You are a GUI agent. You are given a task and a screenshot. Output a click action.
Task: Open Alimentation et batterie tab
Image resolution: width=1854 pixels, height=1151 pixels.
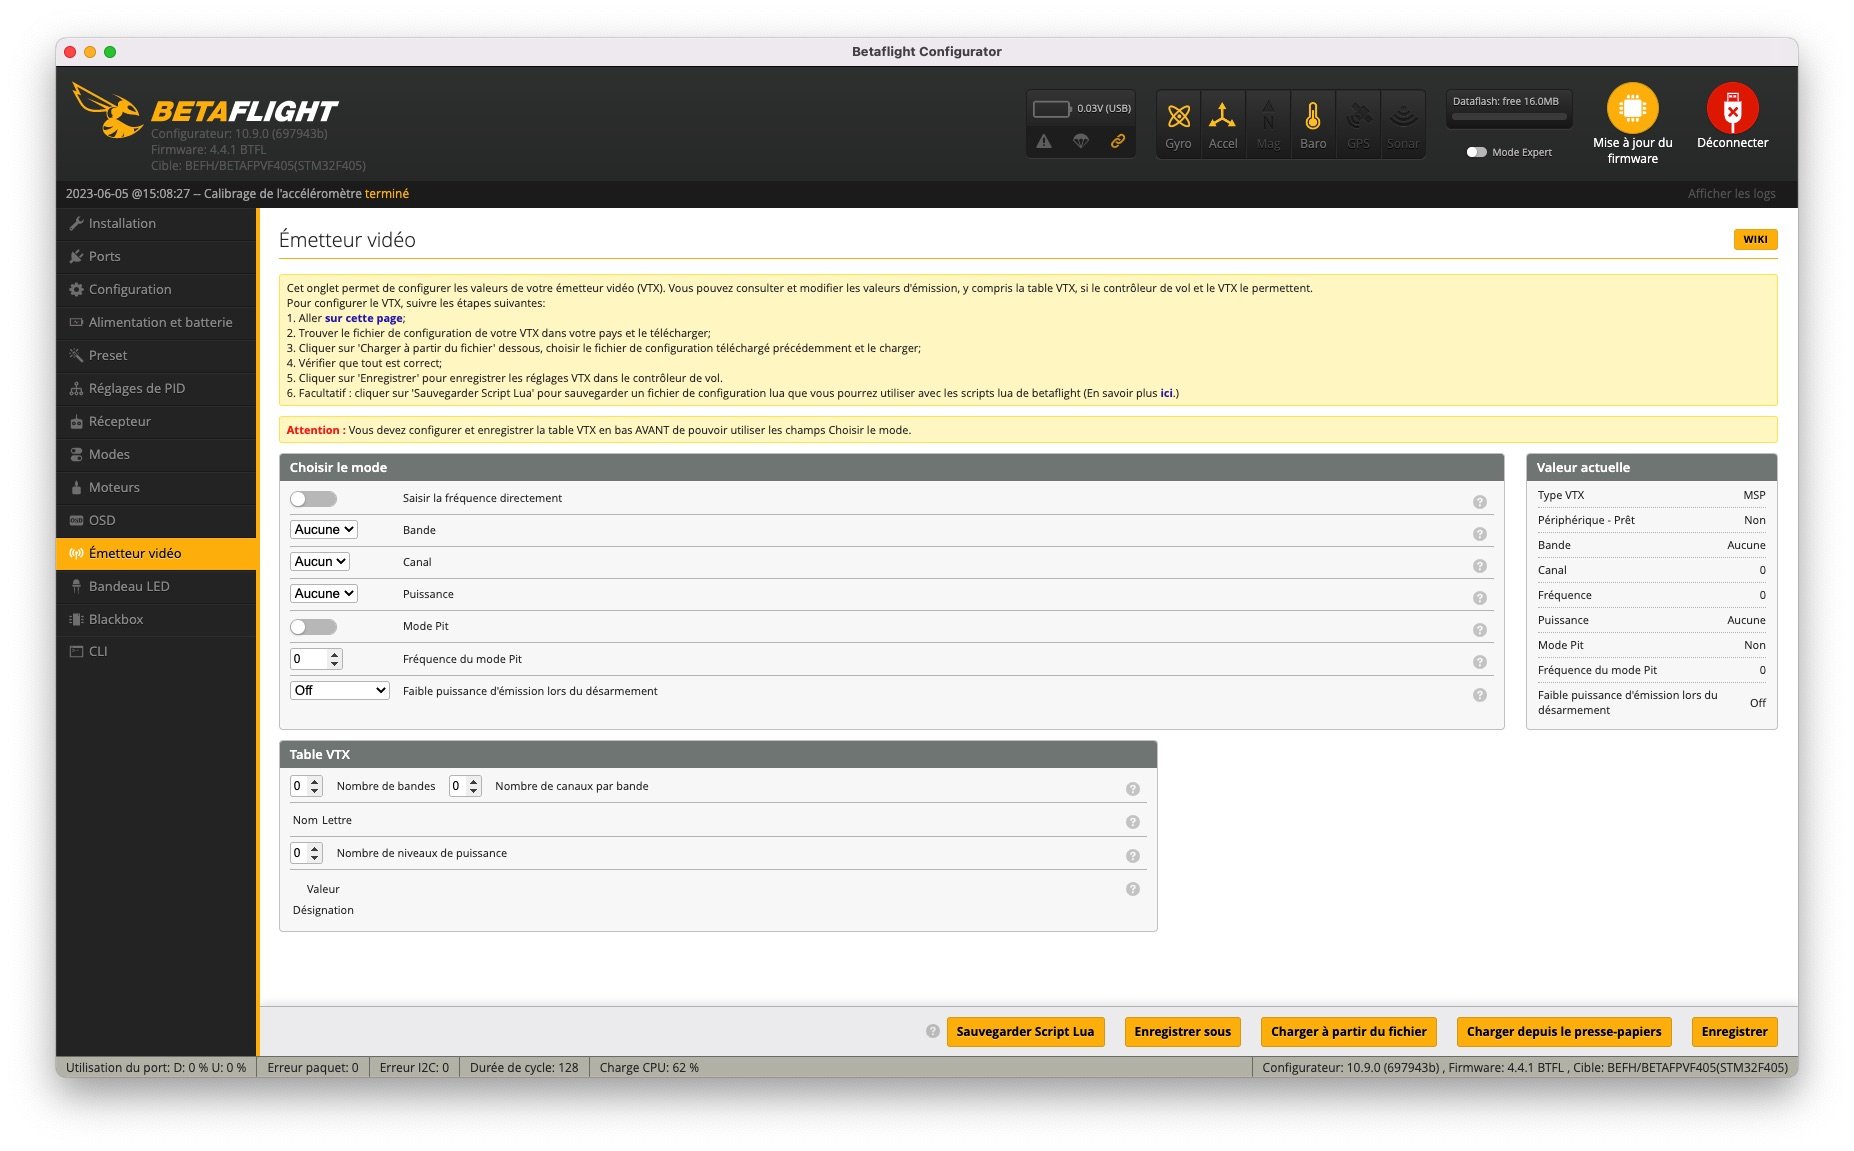click(156, 322)
